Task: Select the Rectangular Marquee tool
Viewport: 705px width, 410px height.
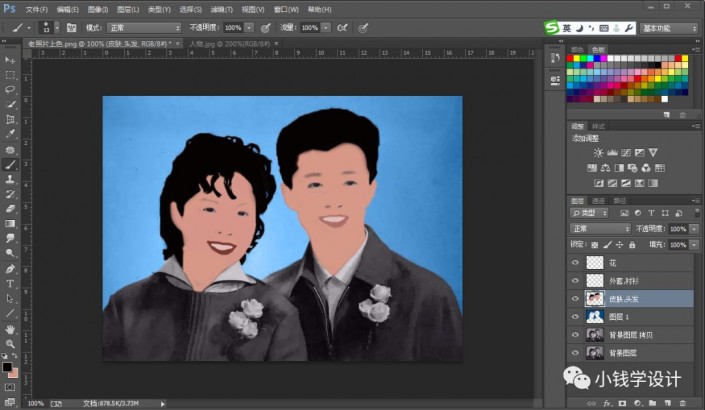Action: (x=10, y=75)
